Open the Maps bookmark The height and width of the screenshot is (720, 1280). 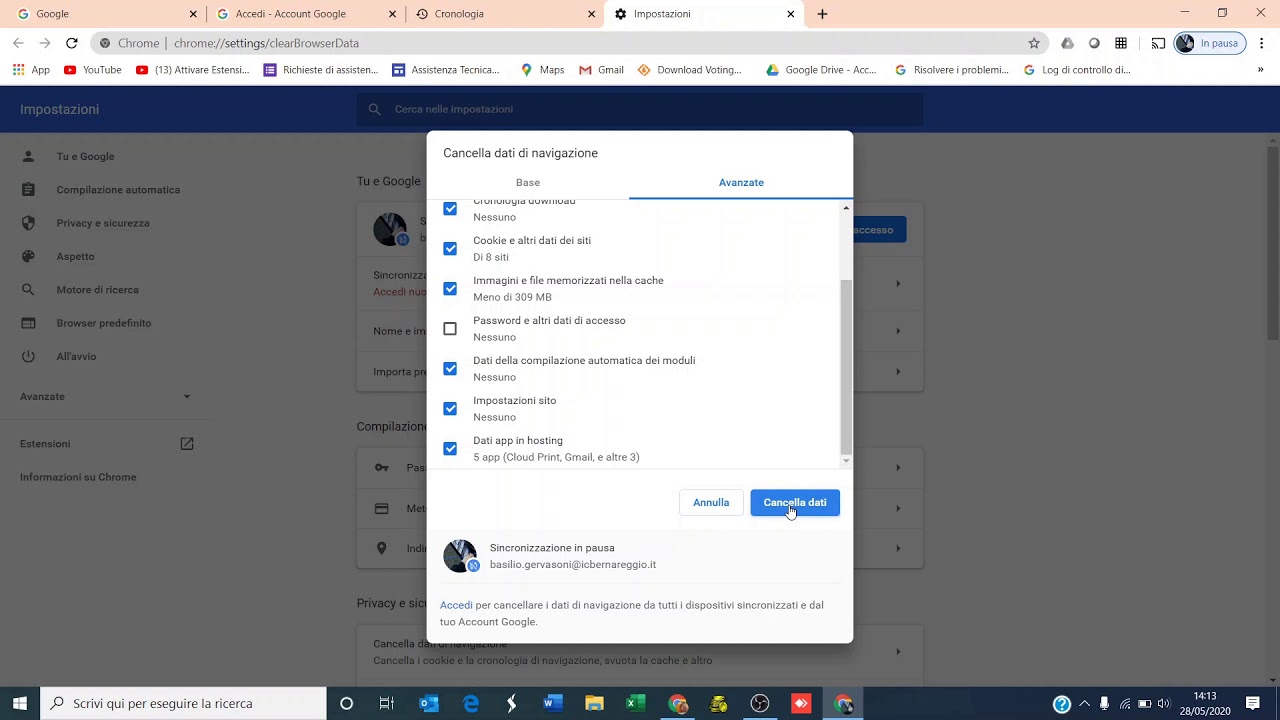pos(542,70)
